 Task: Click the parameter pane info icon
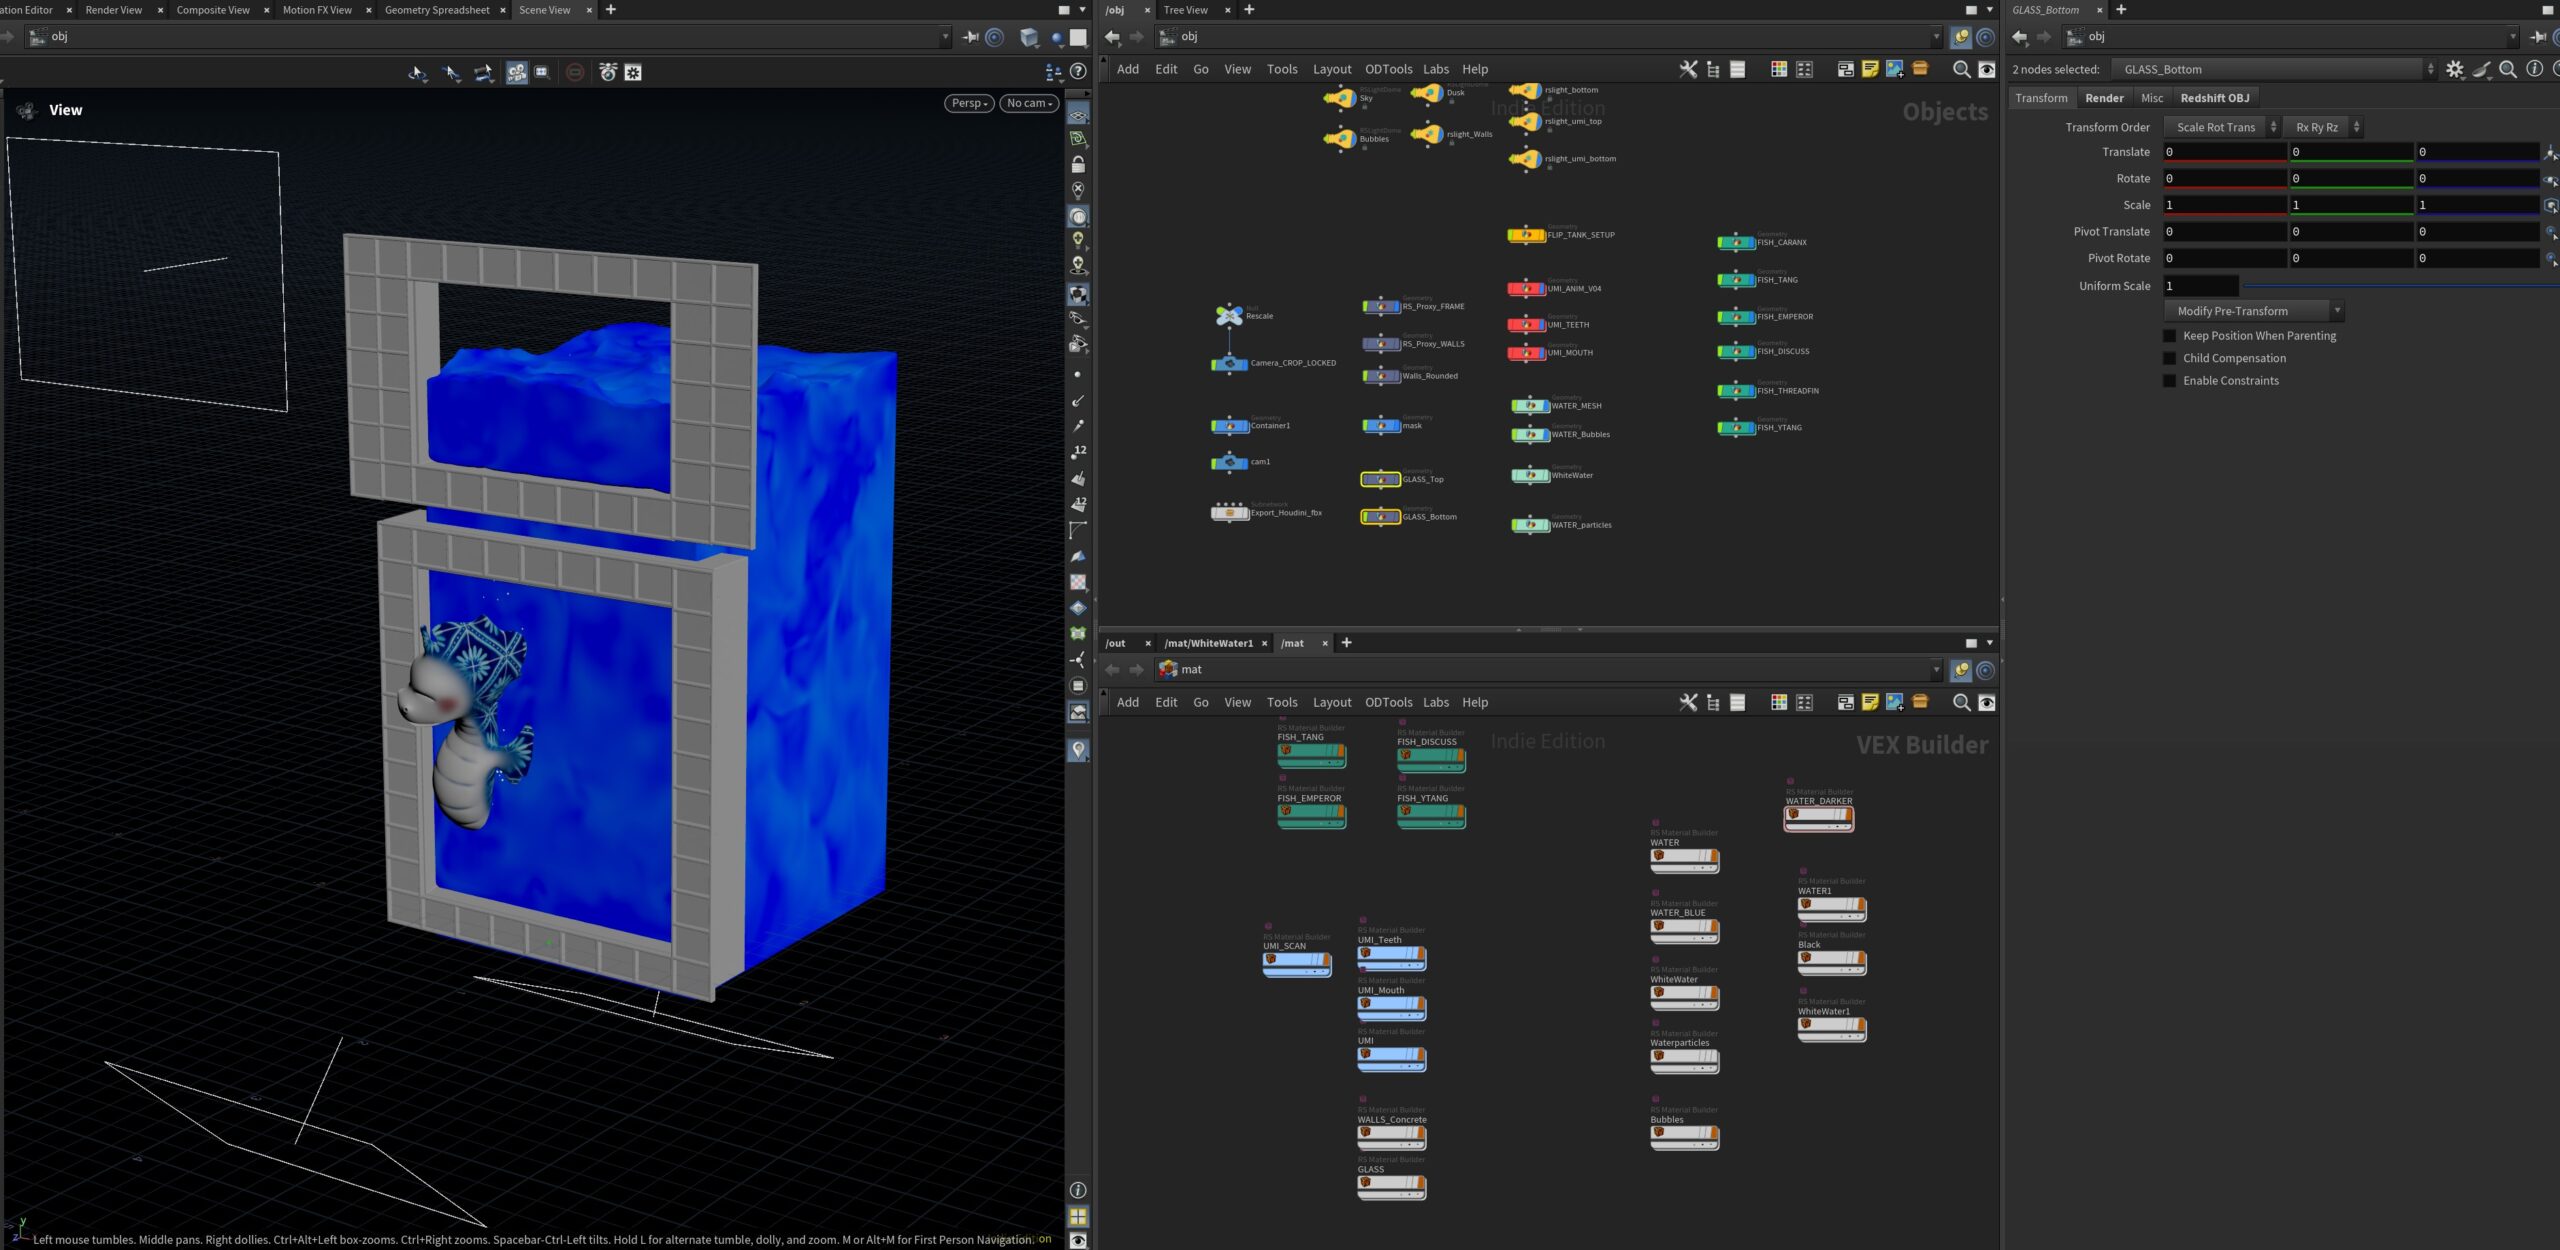(2534, 69)
